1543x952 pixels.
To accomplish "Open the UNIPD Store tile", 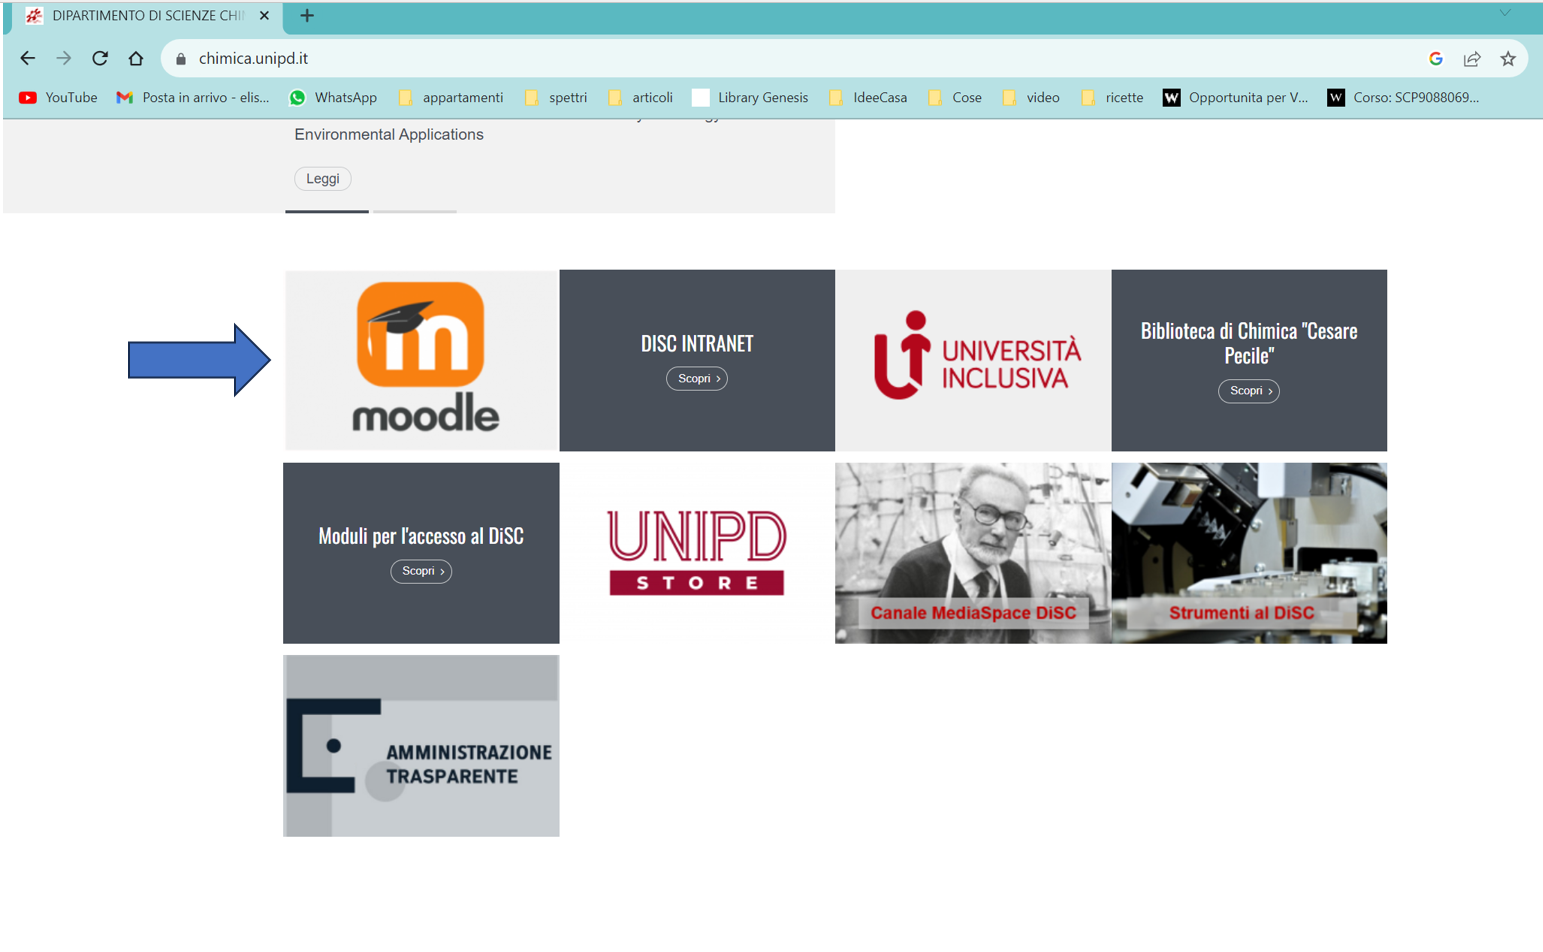I will (697, 553).
